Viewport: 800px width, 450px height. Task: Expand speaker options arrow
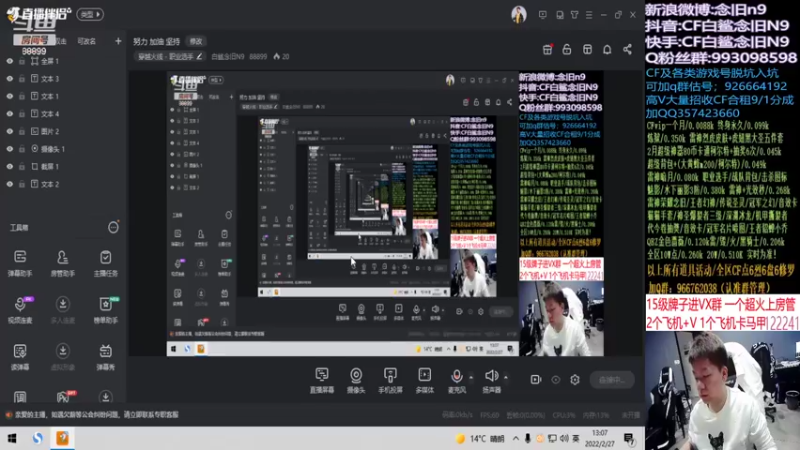point(506,377)
